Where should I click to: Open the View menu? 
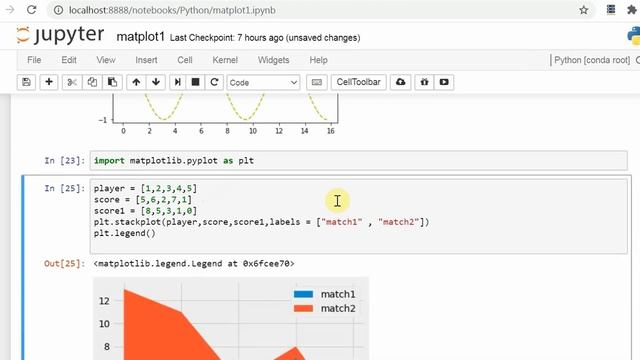click(x=106, y=60)
